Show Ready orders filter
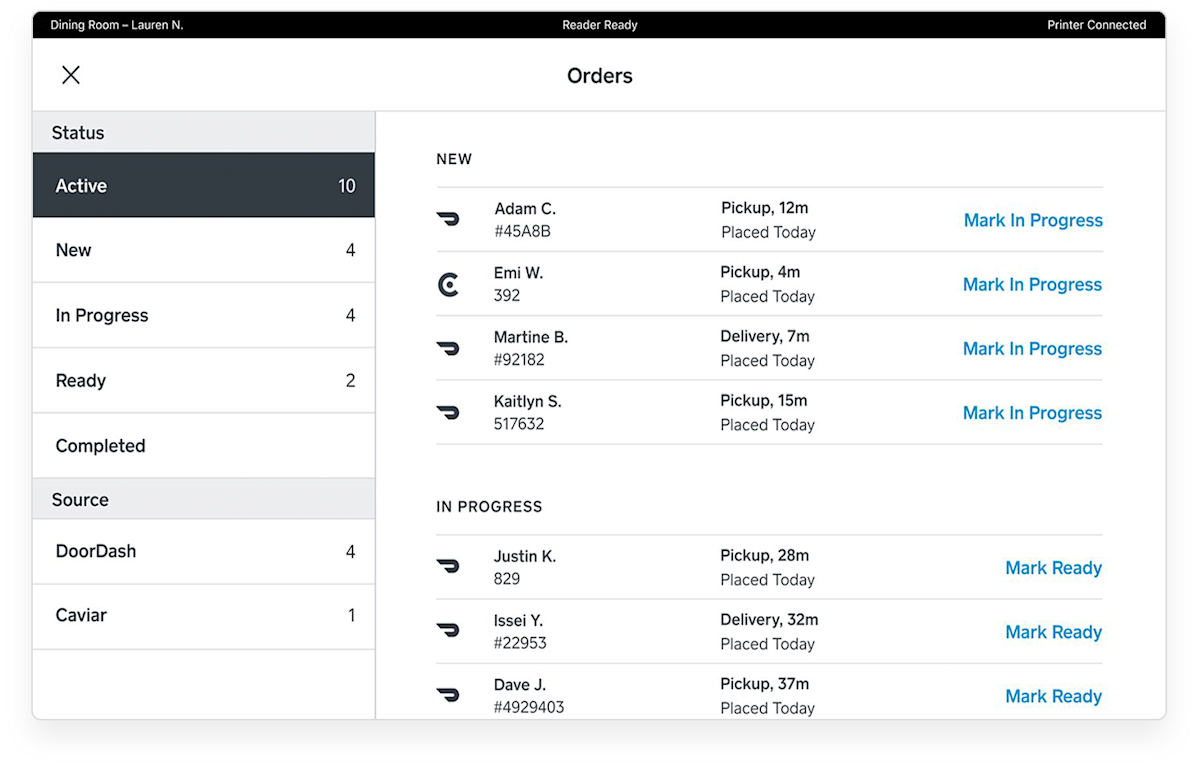This screenshot has width=1200, height=764. [x=204, y=380]
